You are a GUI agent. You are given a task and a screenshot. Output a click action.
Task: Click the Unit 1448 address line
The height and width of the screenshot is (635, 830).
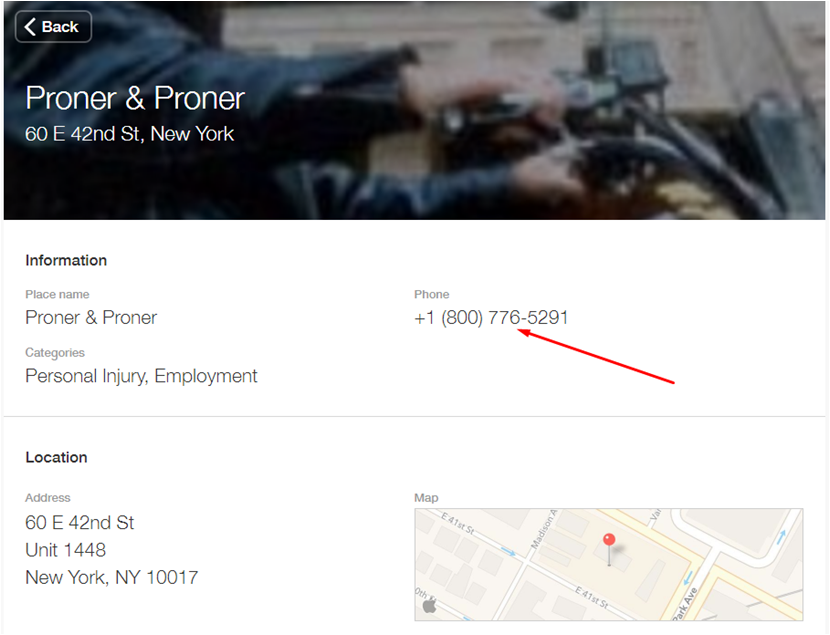click(66, 550)
